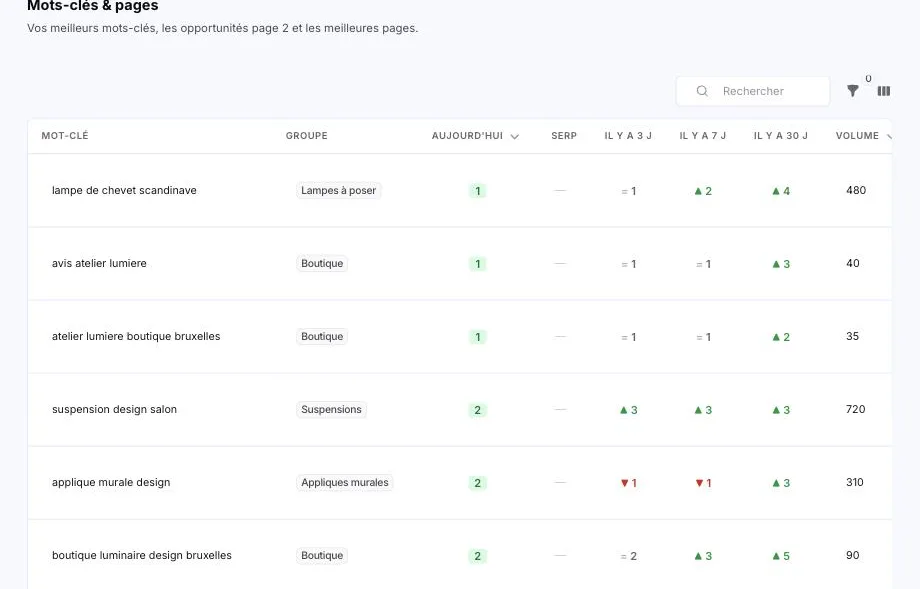Screen dimensions: 920x589
Task: Click position badge for applique murale design
Action: (x=478, y=483)
